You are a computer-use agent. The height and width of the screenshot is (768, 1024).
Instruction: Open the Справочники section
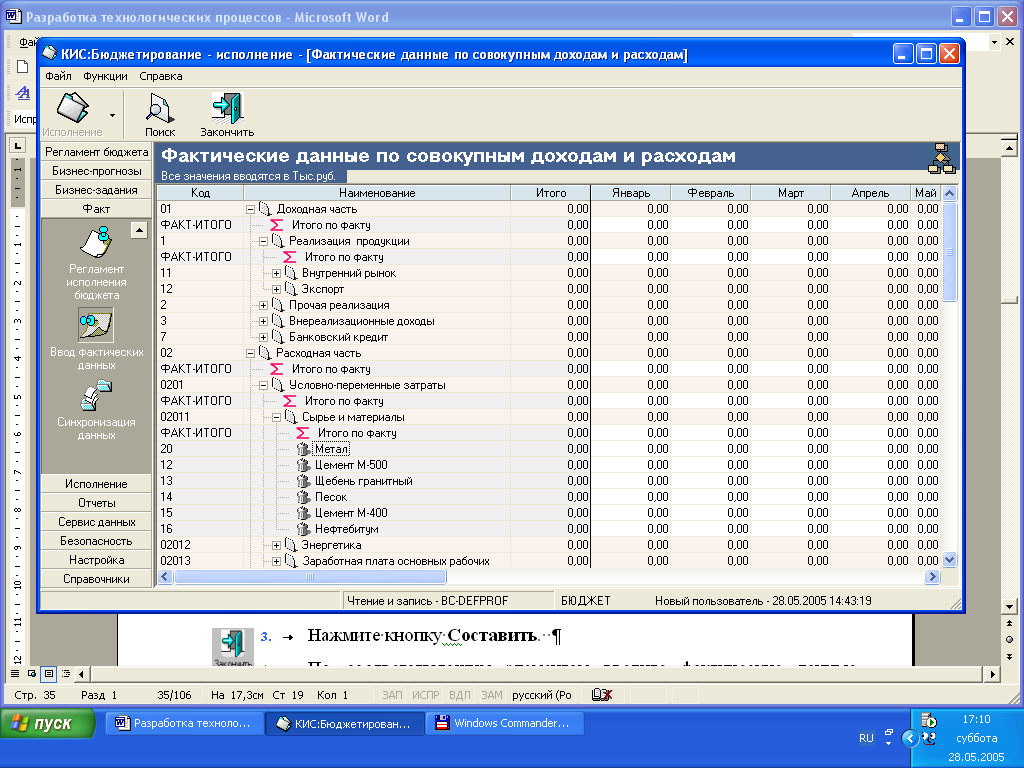tap(96, 579)
